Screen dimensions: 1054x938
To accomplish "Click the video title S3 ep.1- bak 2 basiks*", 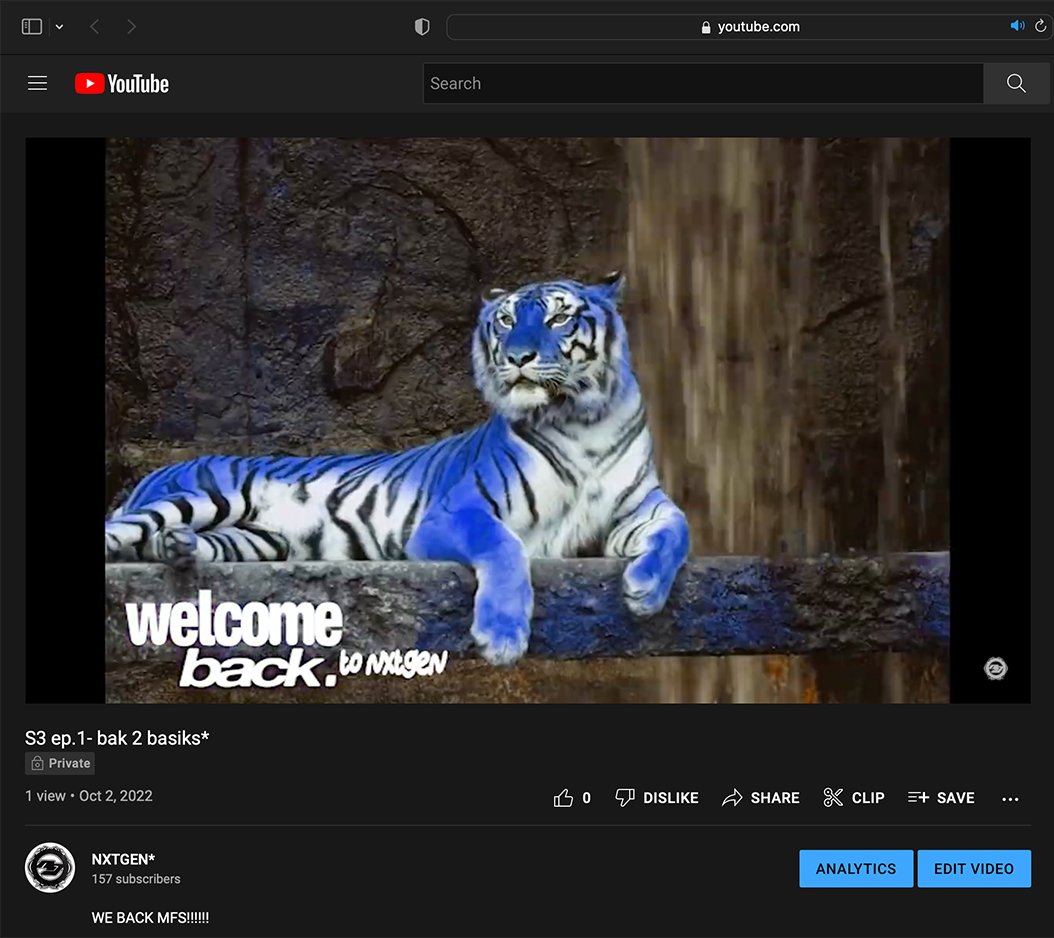I will [117, 738].
